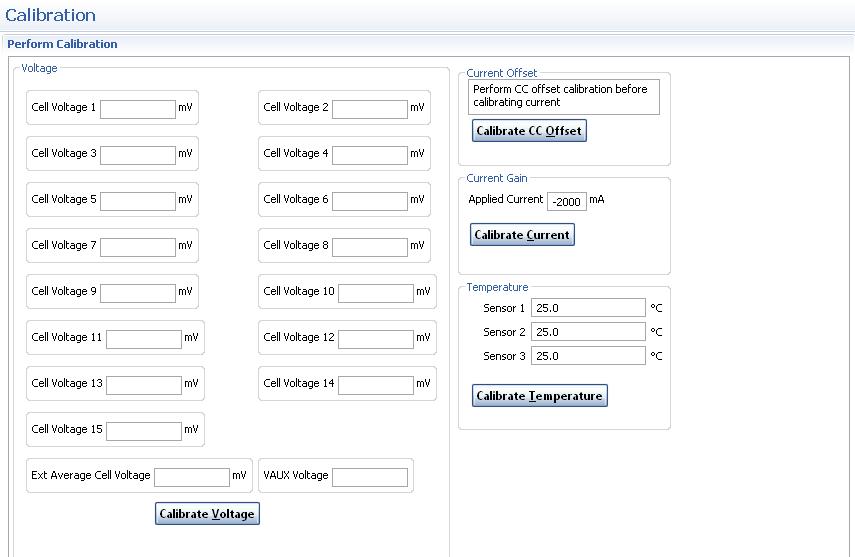Click the Sensor 2 temperature input
Screen dimensions: 855x557
pyautogui.click(x=588, y=332)
